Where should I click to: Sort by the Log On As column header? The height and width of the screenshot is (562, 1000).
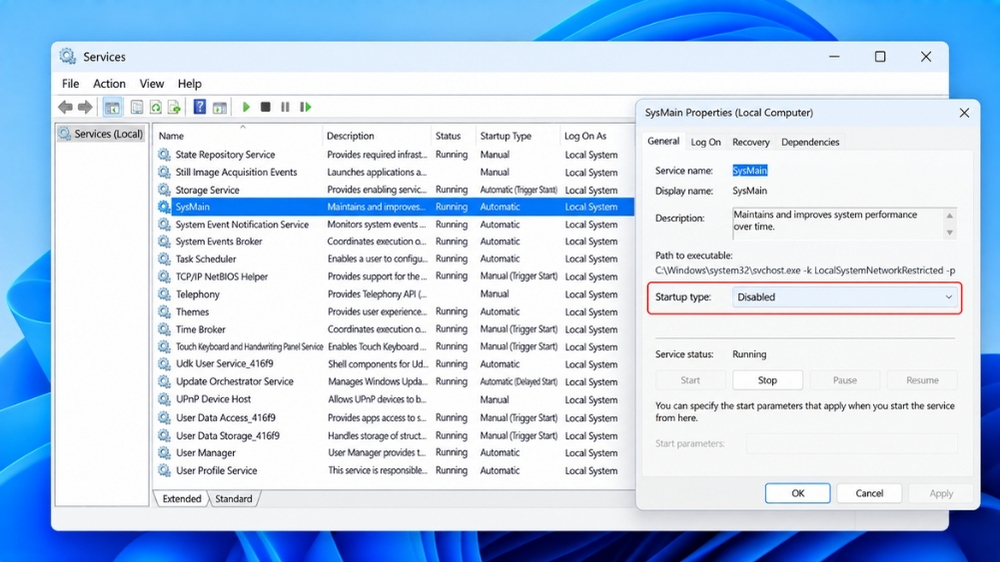(x=596, y=136)
